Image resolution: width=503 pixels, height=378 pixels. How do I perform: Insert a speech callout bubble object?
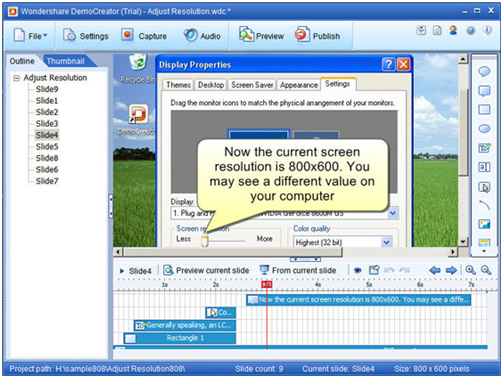pos(484,72)
